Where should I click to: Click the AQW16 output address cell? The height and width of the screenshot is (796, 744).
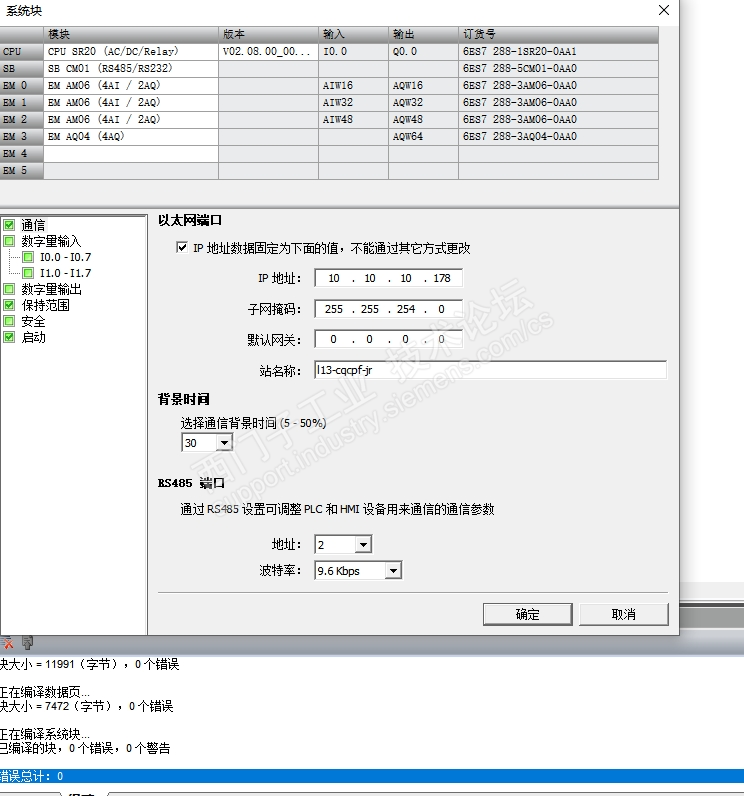tap(423, 86)
